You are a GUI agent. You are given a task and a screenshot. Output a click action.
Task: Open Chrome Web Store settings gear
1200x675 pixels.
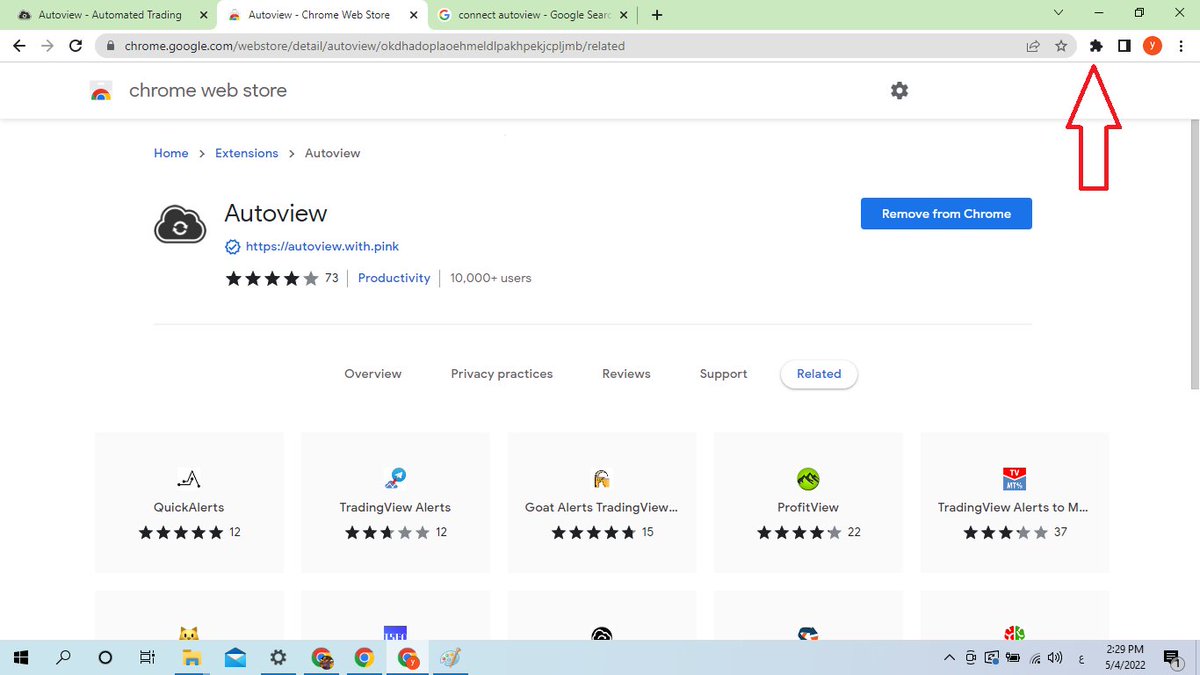[899, 90]
